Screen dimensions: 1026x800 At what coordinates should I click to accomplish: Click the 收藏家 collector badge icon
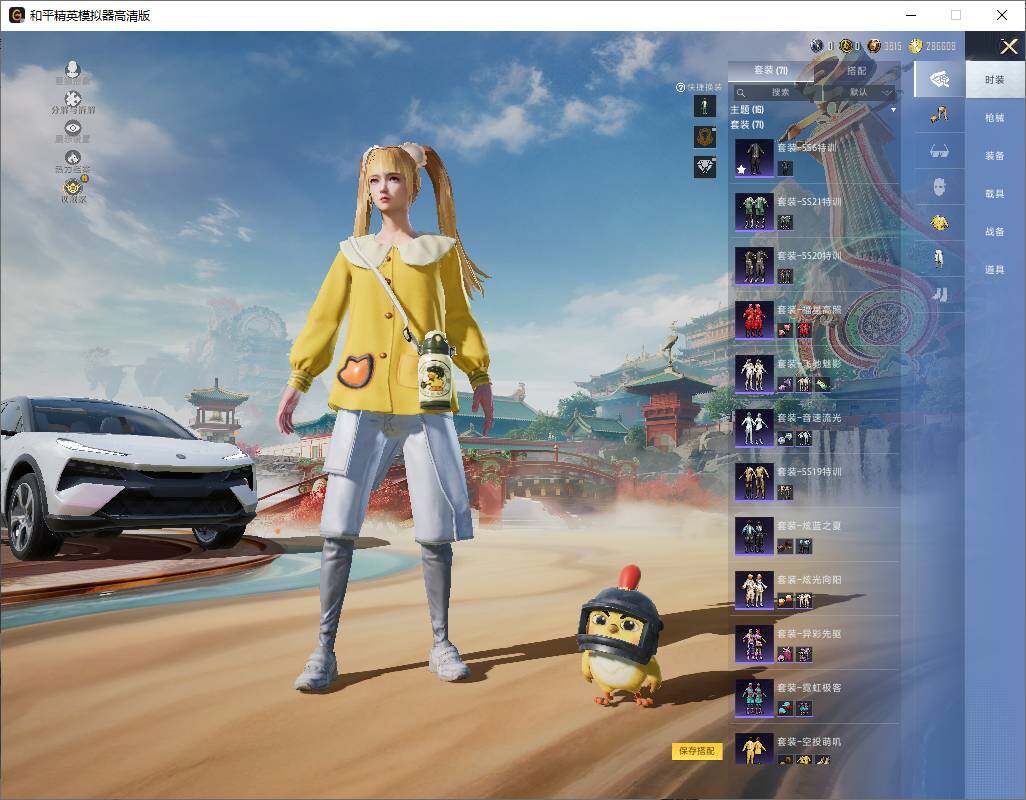[72, 187]
